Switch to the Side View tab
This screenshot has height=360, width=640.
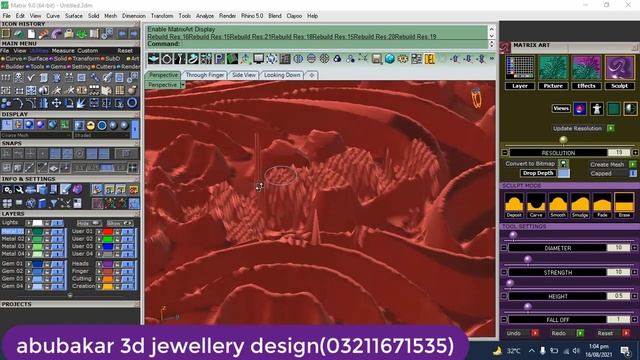244,75
